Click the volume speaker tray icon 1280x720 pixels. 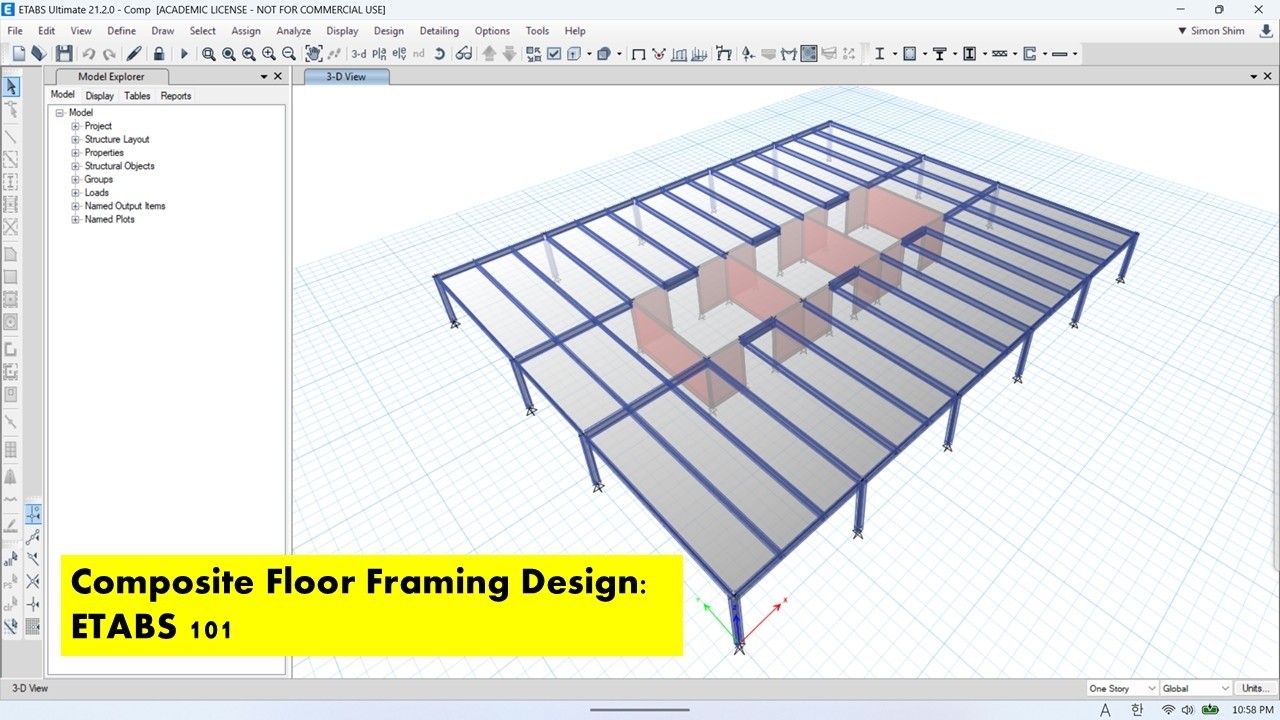[1186, 710]
